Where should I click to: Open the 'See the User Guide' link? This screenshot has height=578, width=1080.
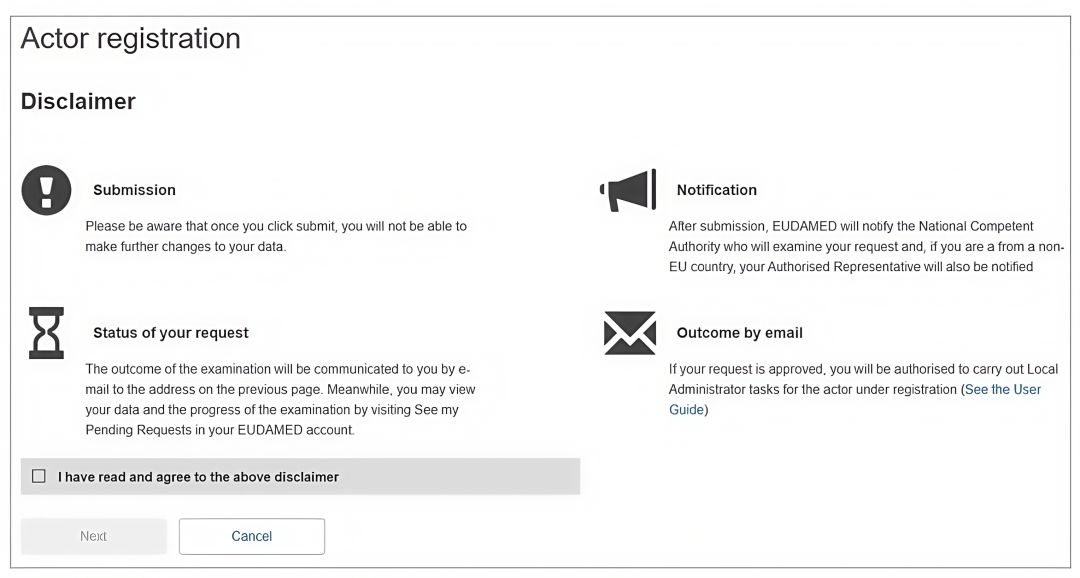pos(1002,390)
